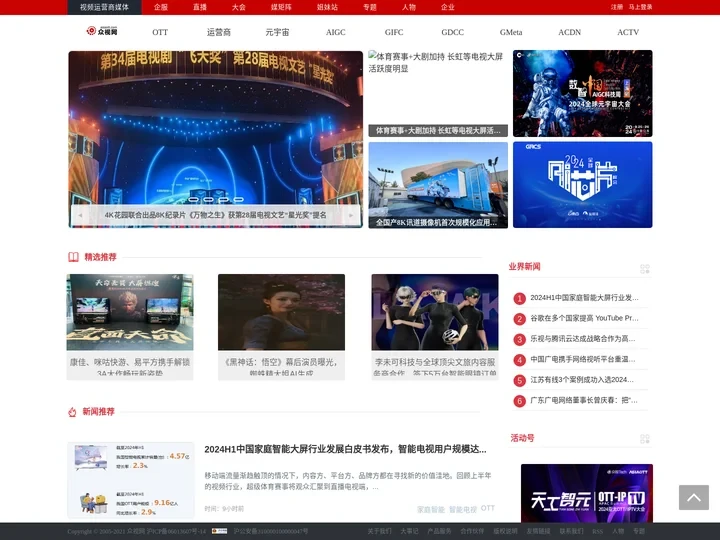Select the 运营商 navigation category
The height and width of the screenshot is (540, 720).
click(219, 32)
